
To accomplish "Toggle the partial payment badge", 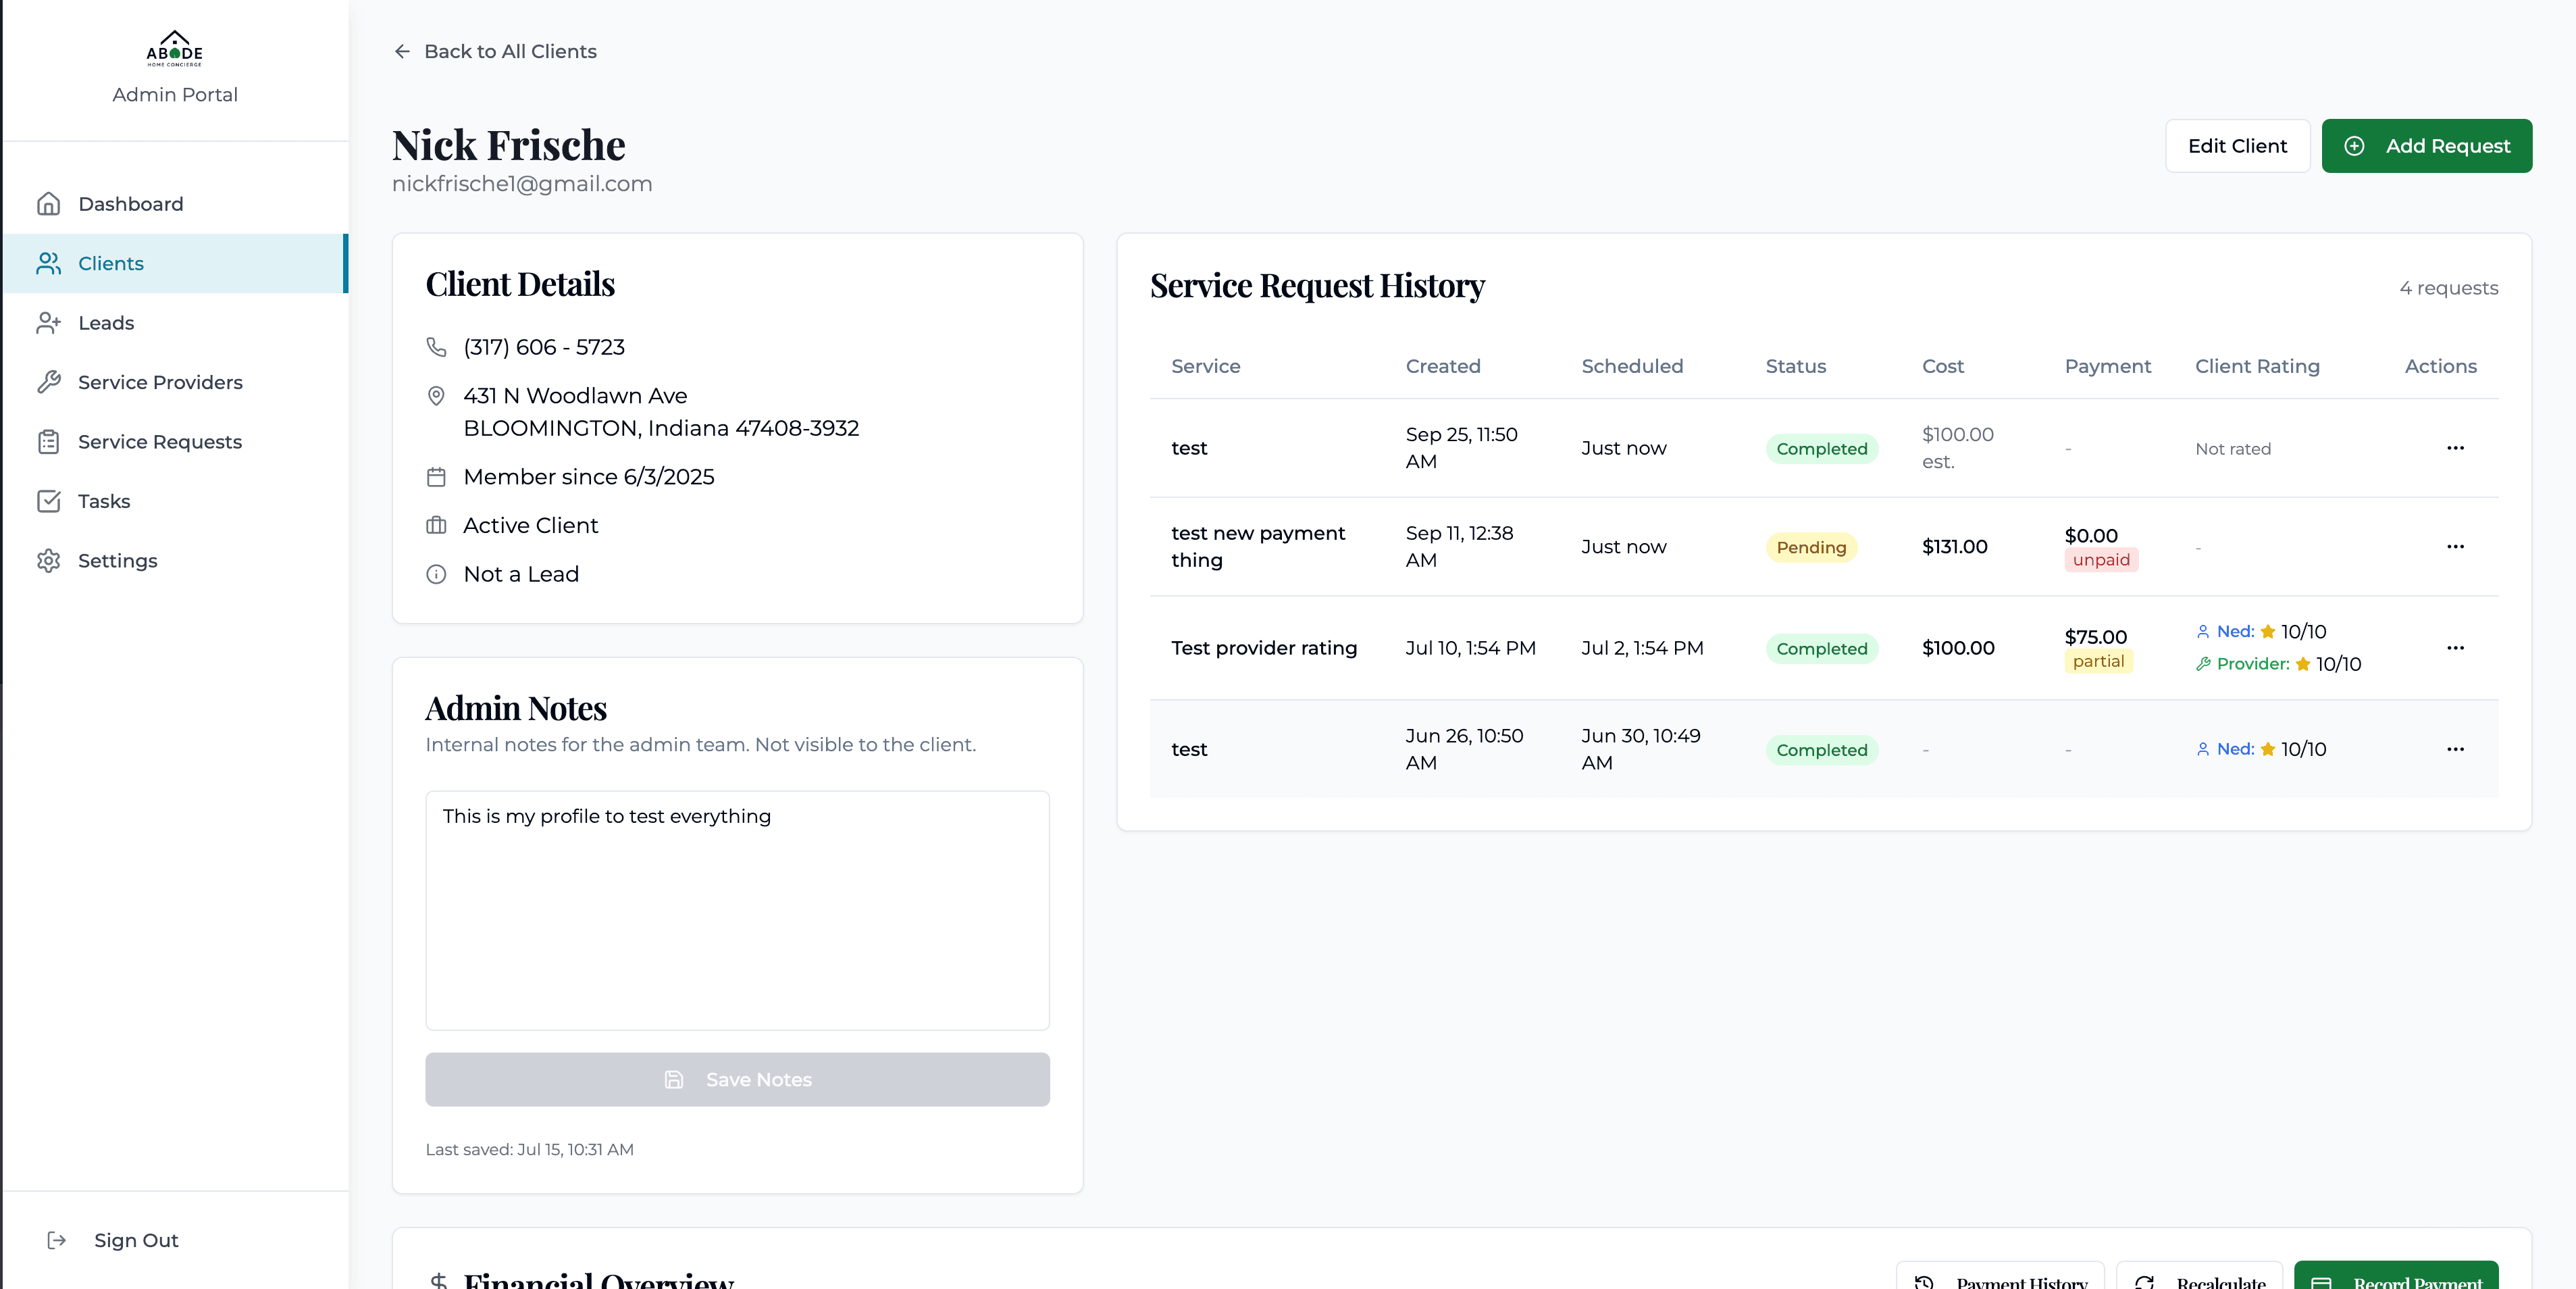I will click(2098, 662).
